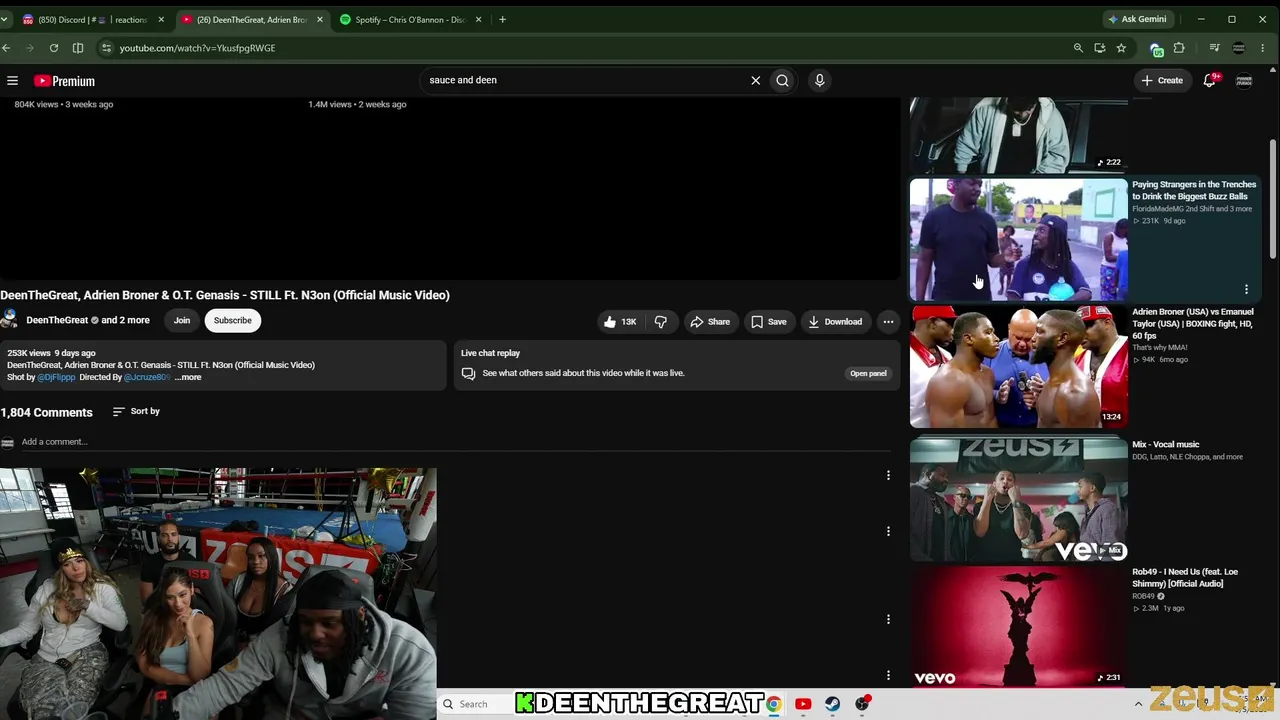Like the video (13K likes)
Screen dimensions: 1280x720
coord(620,321)
